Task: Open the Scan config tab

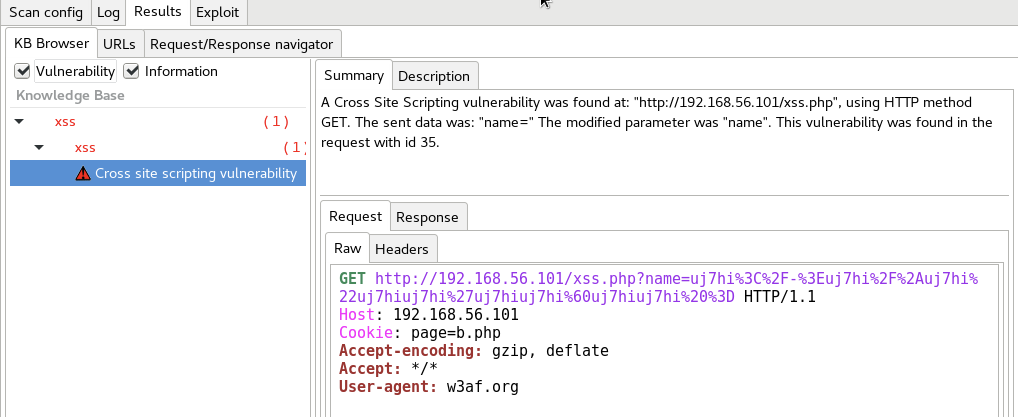Action: pos(46,12)
